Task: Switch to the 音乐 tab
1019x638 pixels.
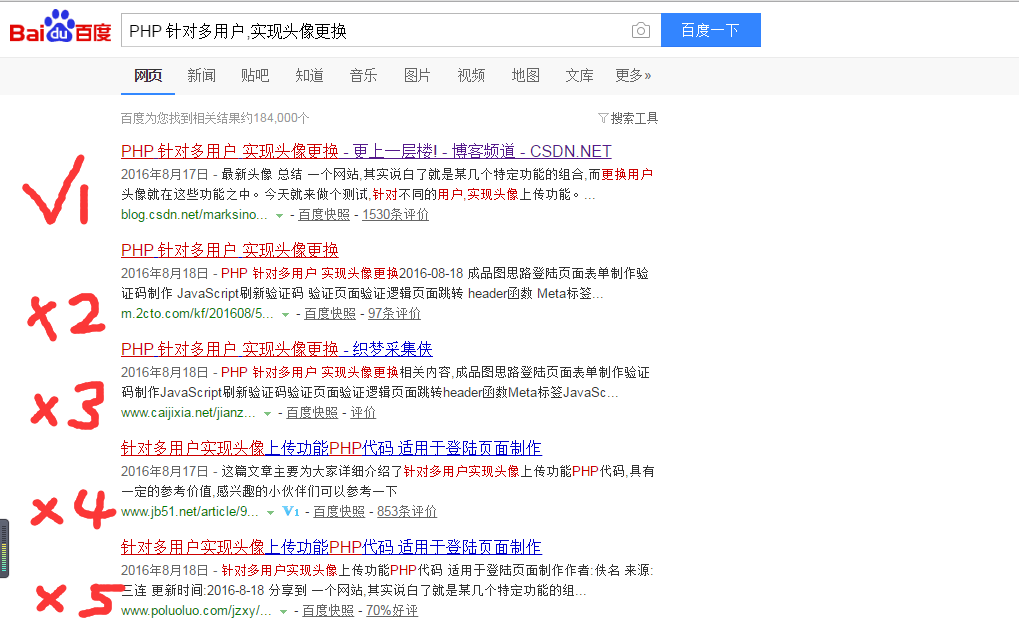Action: tap(363, 75)
